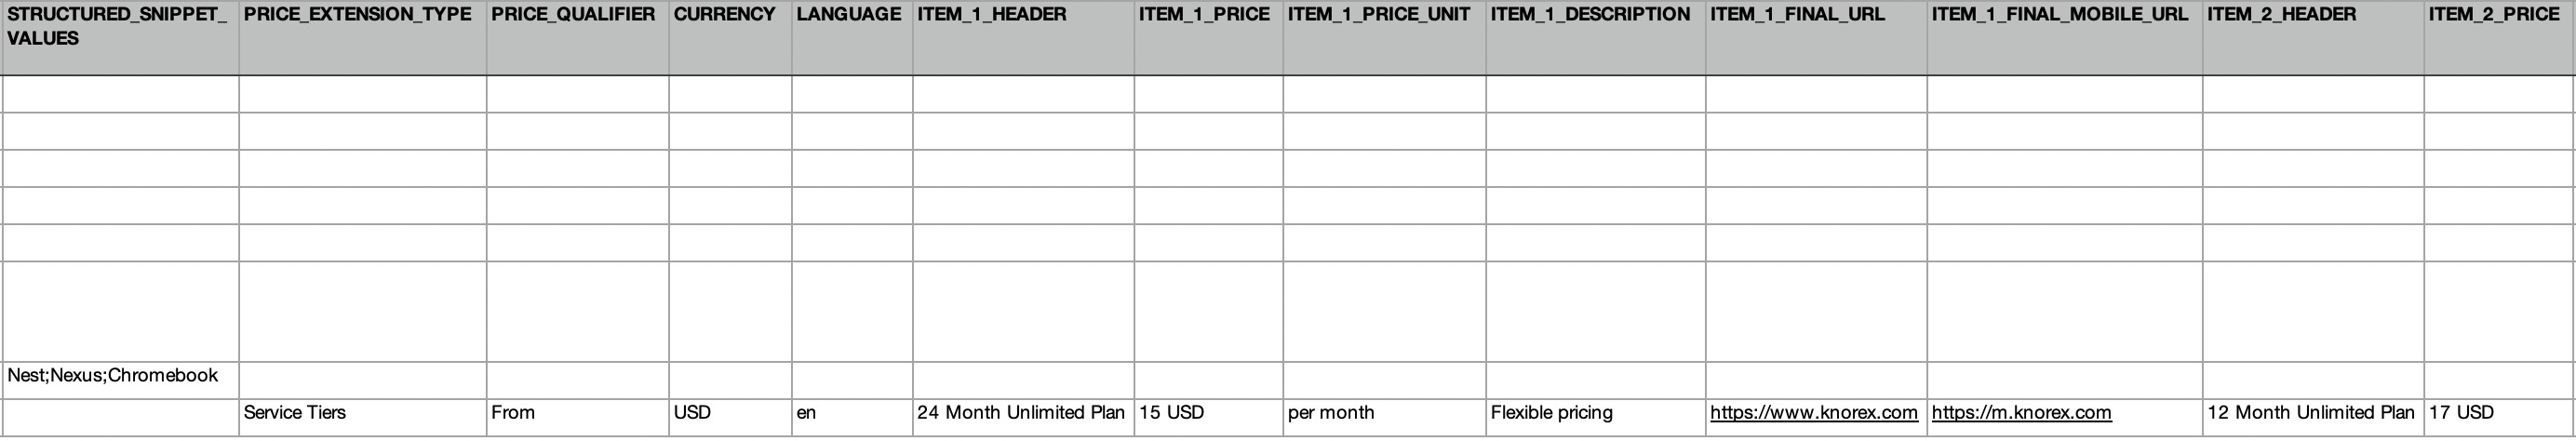Click the ITEM_1_PRICE header cell
The width and height of the screenshot is (2576, 441).
pos(1204,15)
